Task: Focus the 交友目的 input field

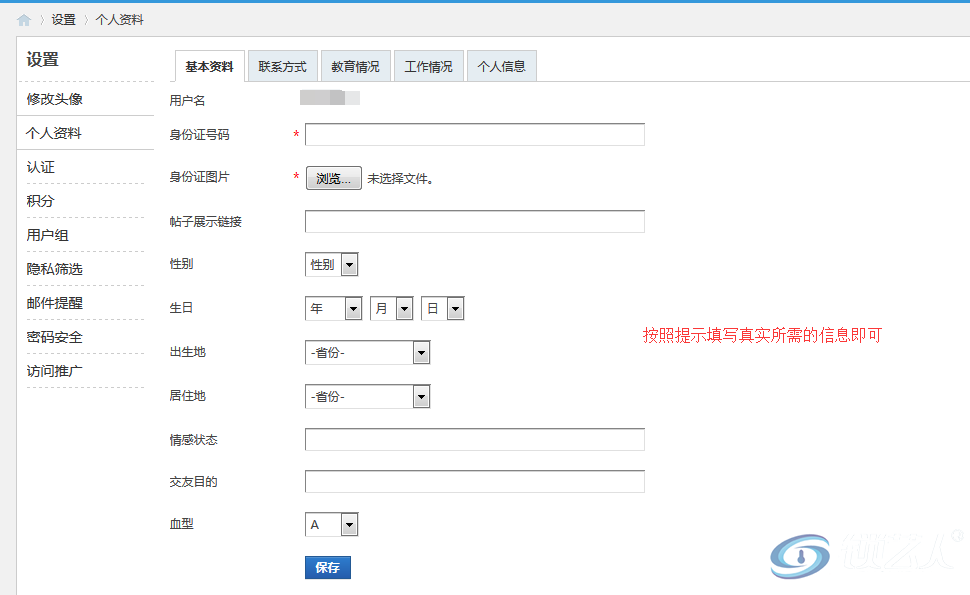Action: coord(474,481)
